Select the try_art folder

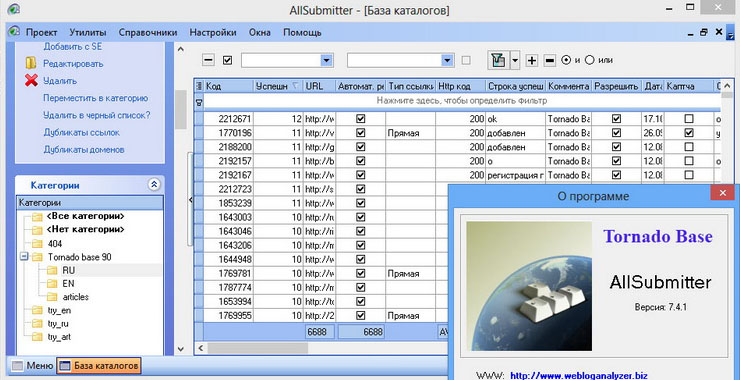pos(59,337)
